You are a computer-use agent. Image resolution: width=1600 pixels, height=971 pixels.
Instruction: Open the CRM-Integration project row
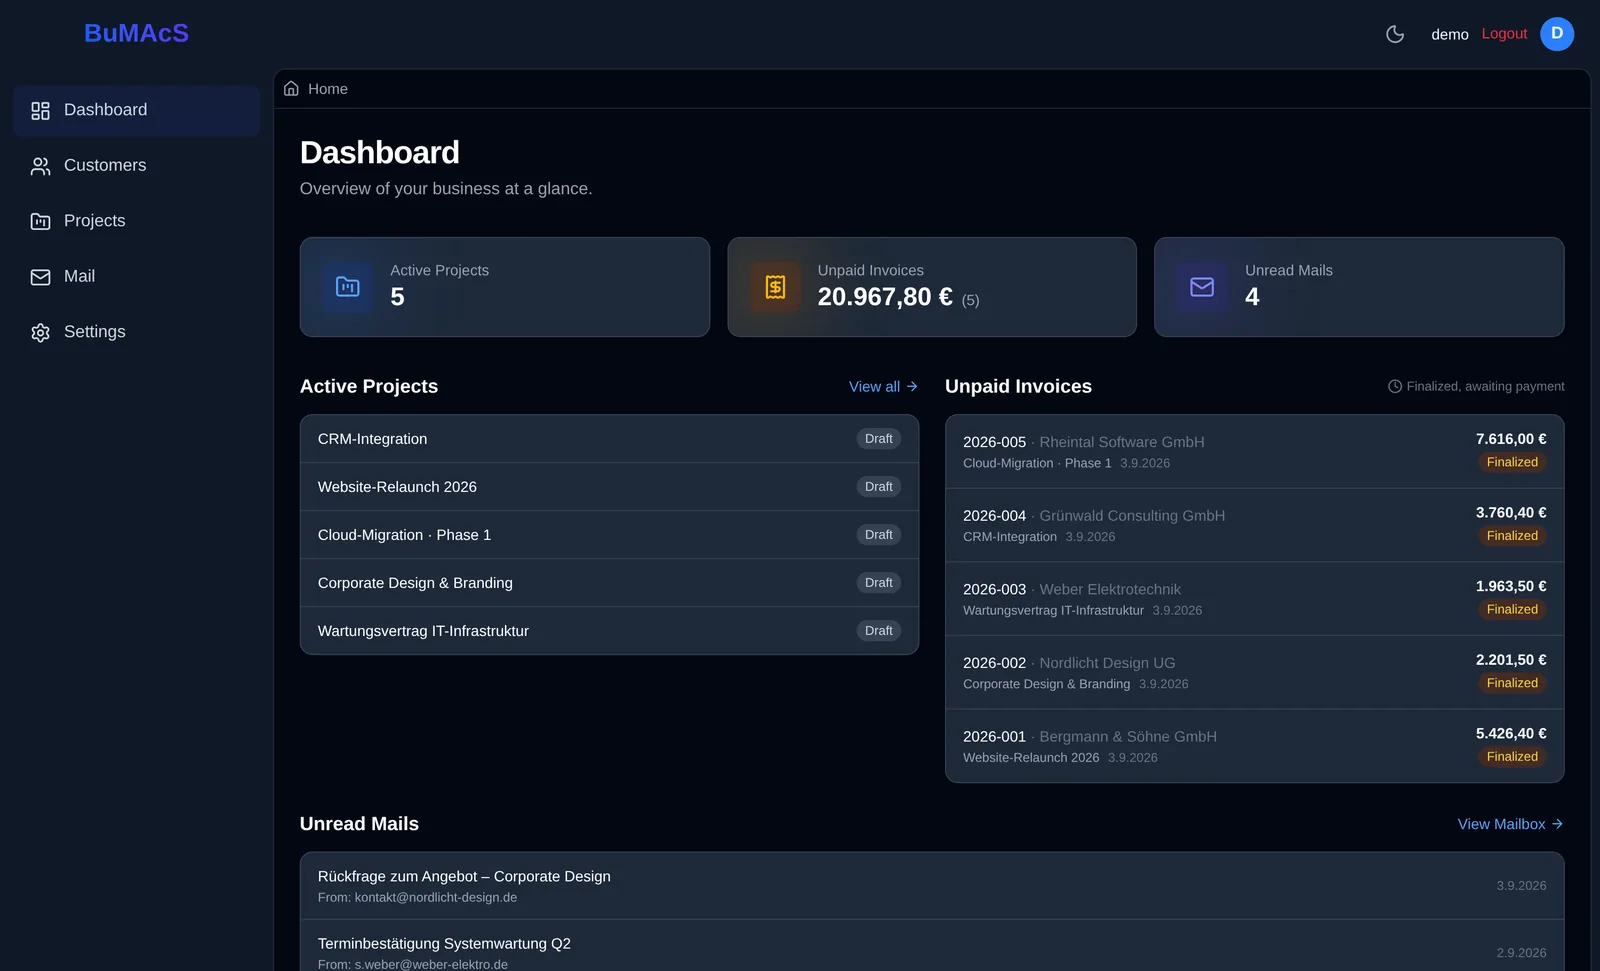click(x=609, y=439)
